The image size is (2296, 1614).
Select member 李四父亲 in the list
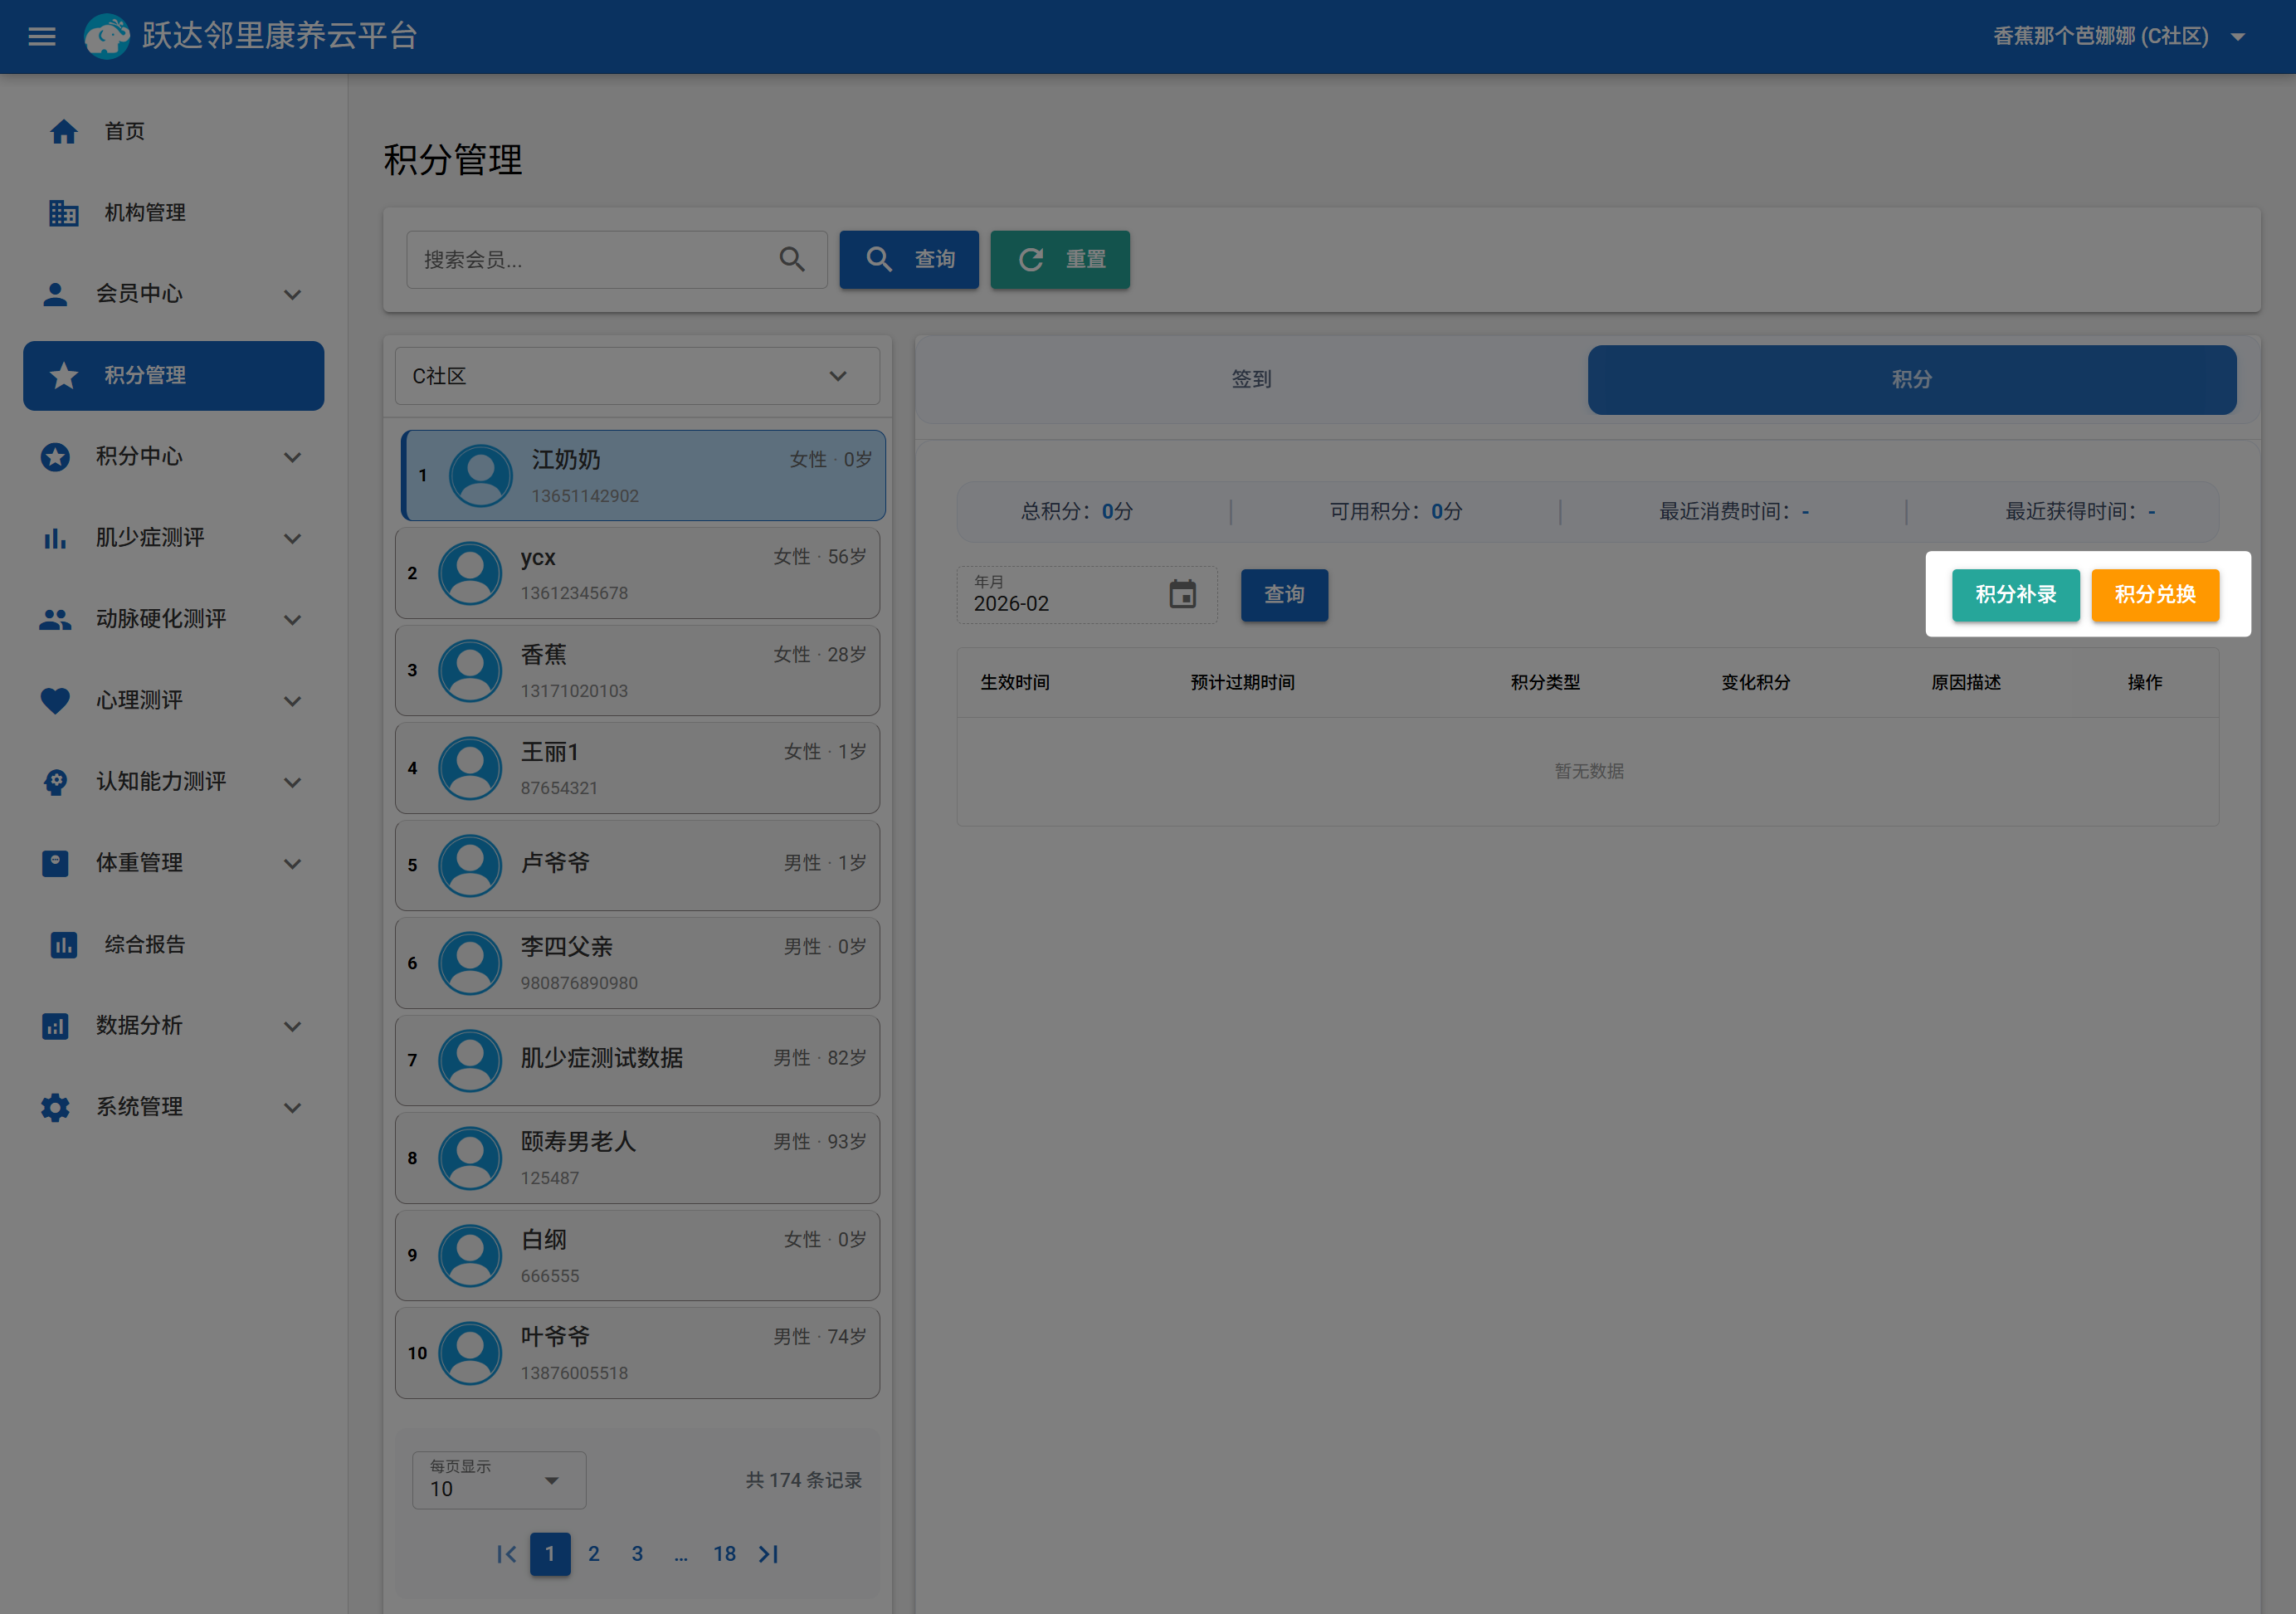pyautogui.click(x=637, y=964)
